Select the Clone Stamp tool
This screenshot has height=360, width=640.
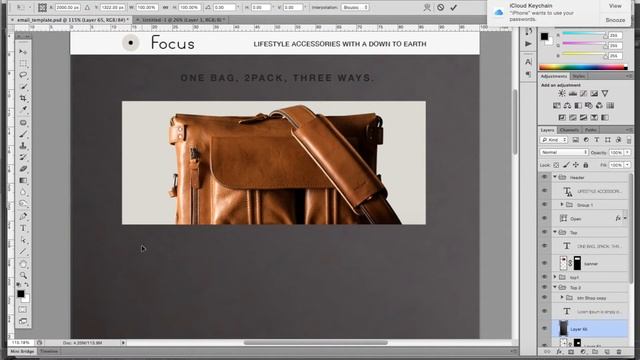pos(23,146)
